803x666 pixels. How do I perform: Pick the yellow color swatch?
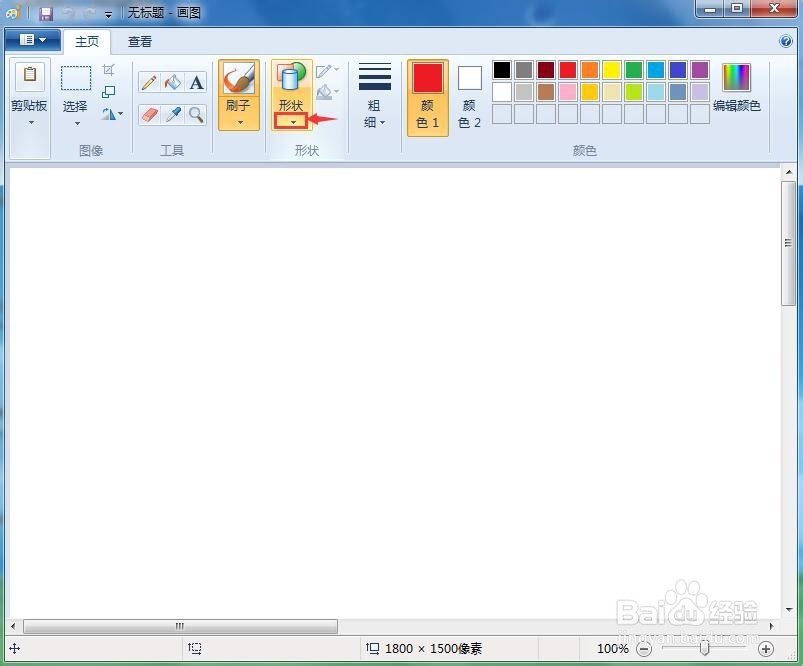coord(612,70)
